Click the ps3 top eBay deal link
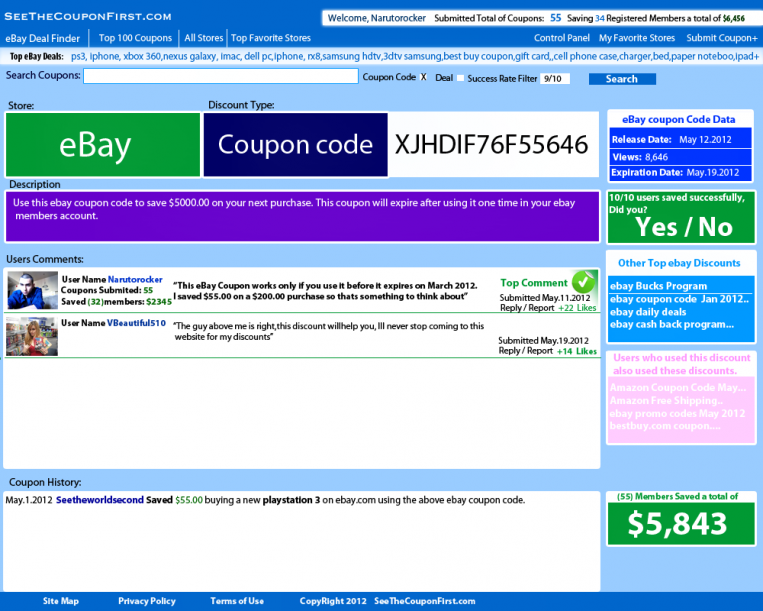This screenshot has height=611, width=763. point(78,56)
